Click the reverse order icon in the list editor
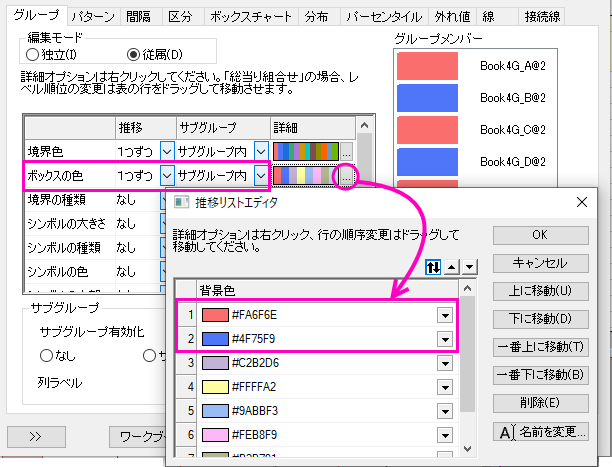 (433, 267)
